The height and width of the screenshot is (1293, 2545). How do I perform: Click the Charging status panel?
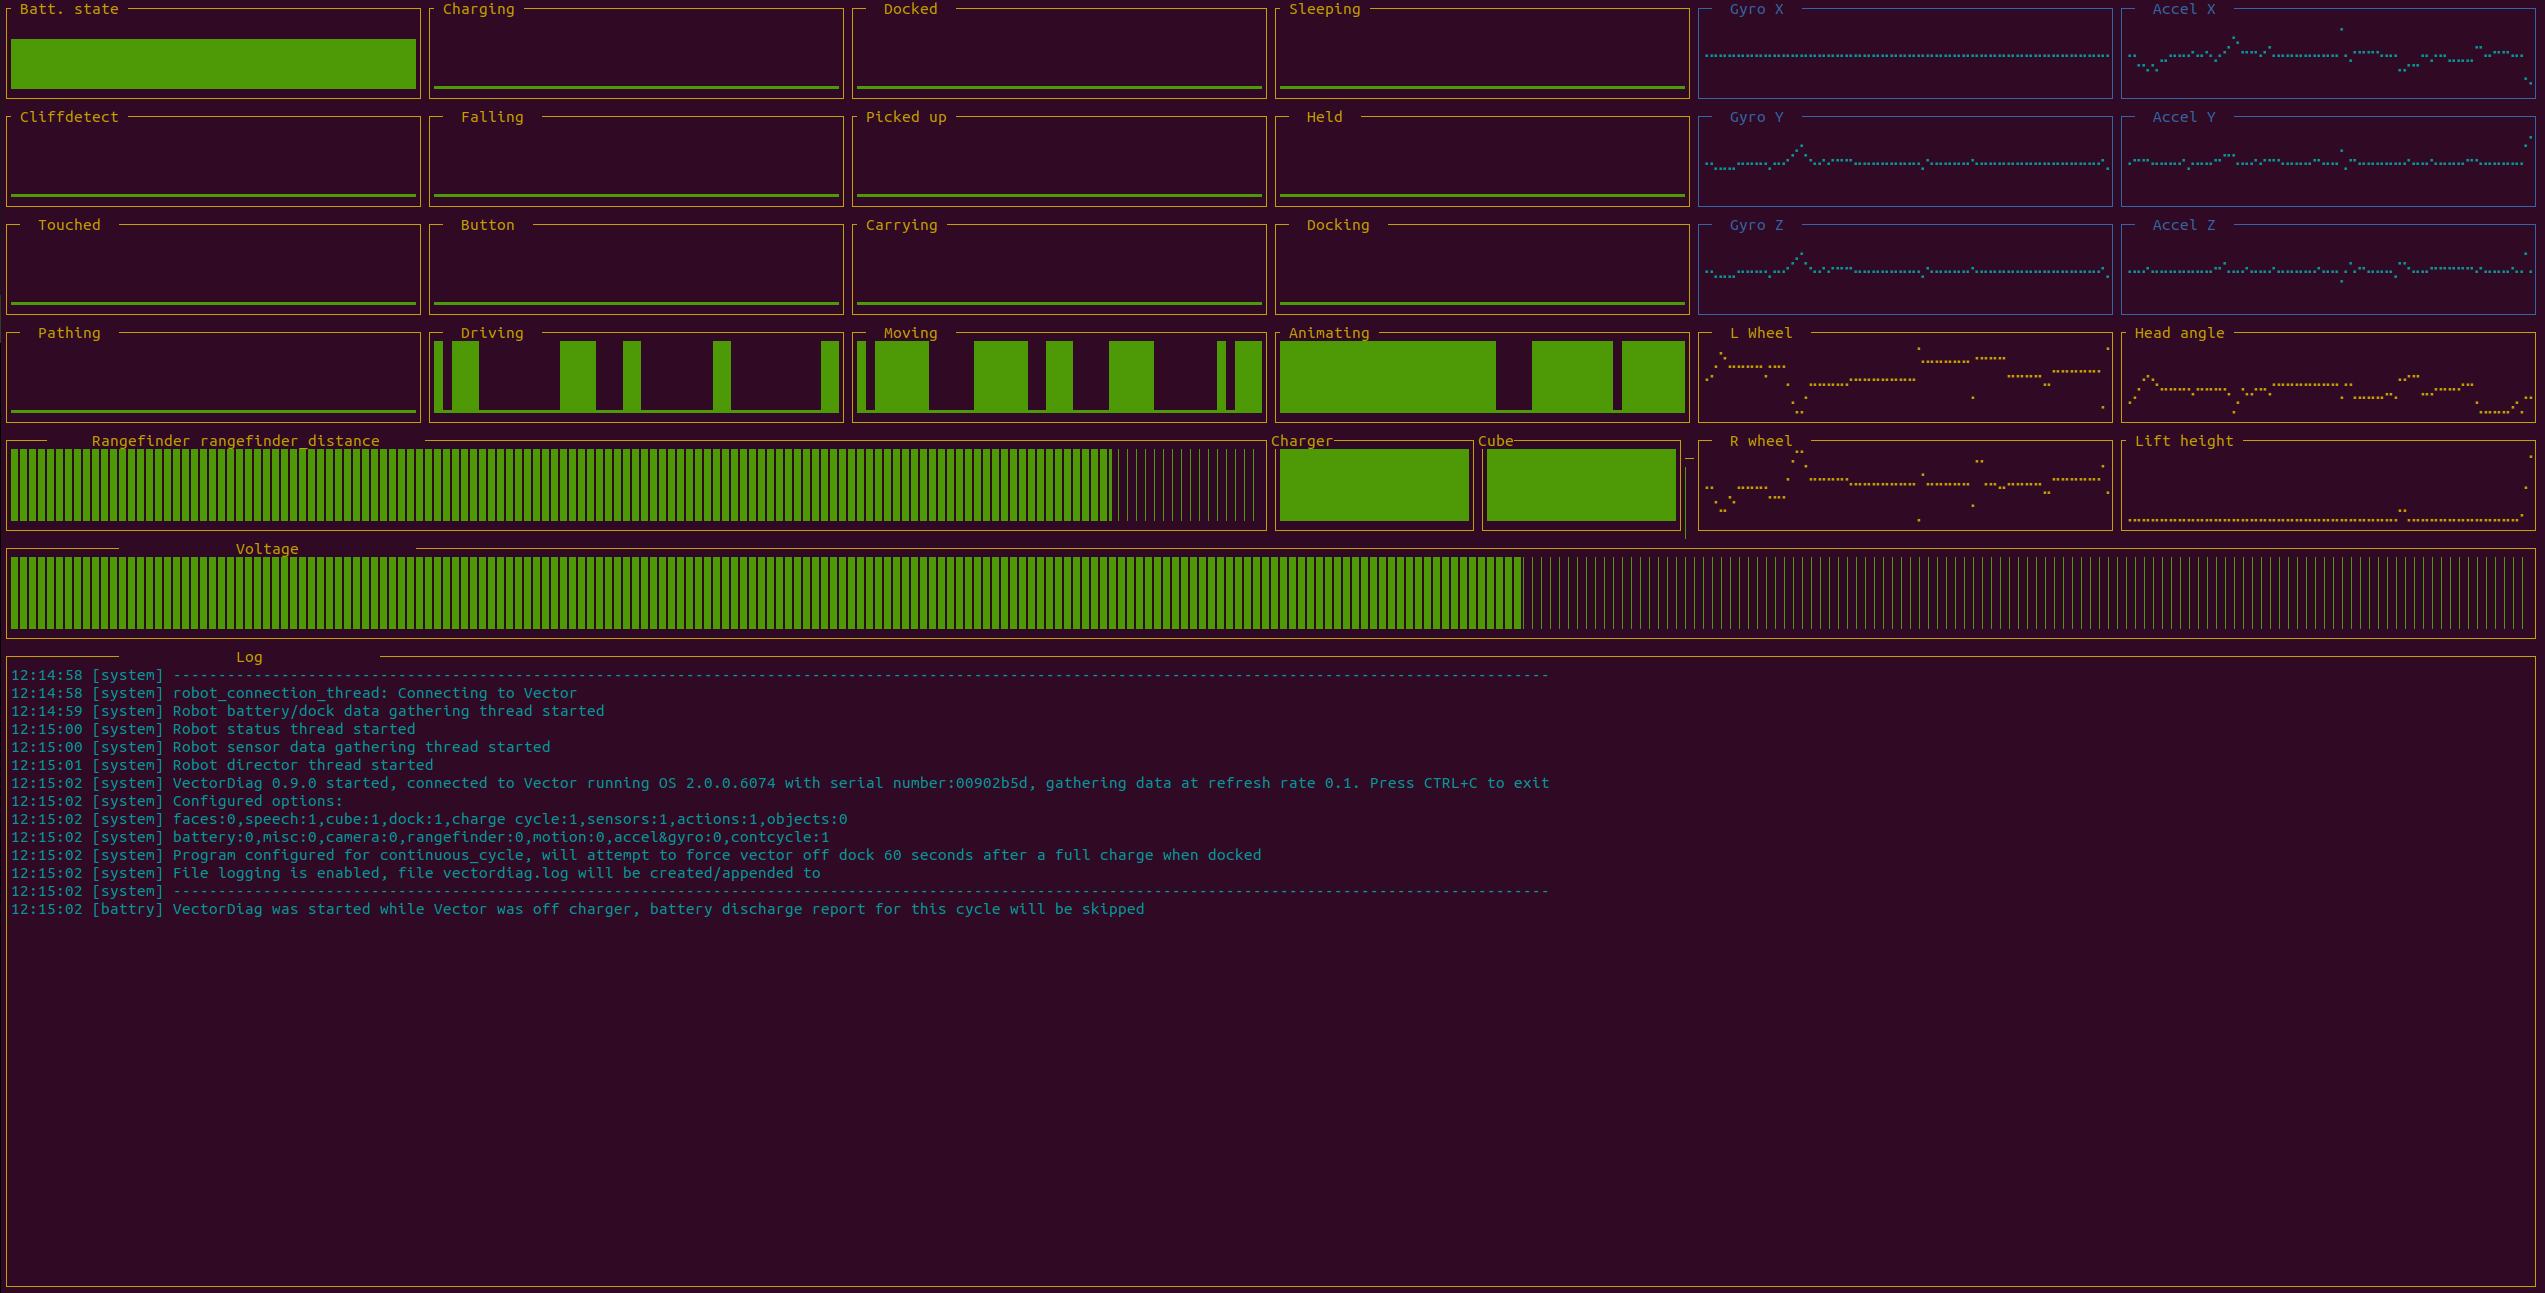[636, 55]
